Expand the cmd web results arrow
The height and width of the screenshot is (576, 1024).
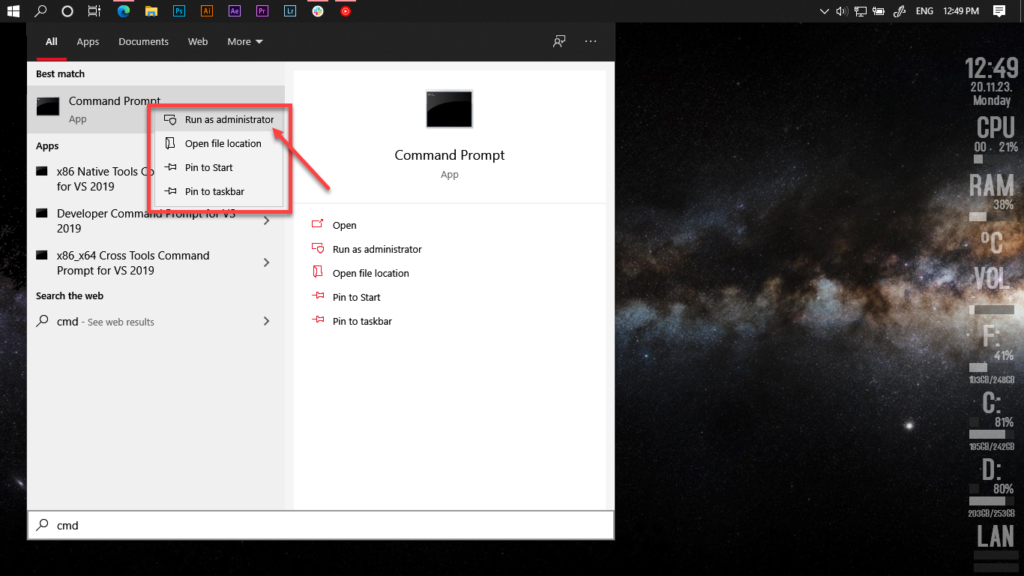[x=266, y=321]
